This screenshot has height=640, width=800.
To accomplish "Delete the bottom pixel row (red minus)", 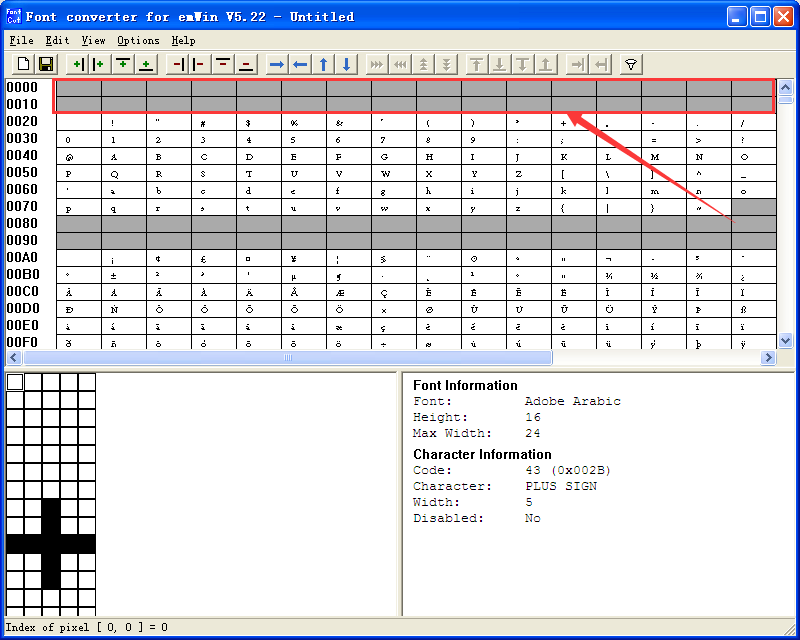I will [x=246, y=64].
